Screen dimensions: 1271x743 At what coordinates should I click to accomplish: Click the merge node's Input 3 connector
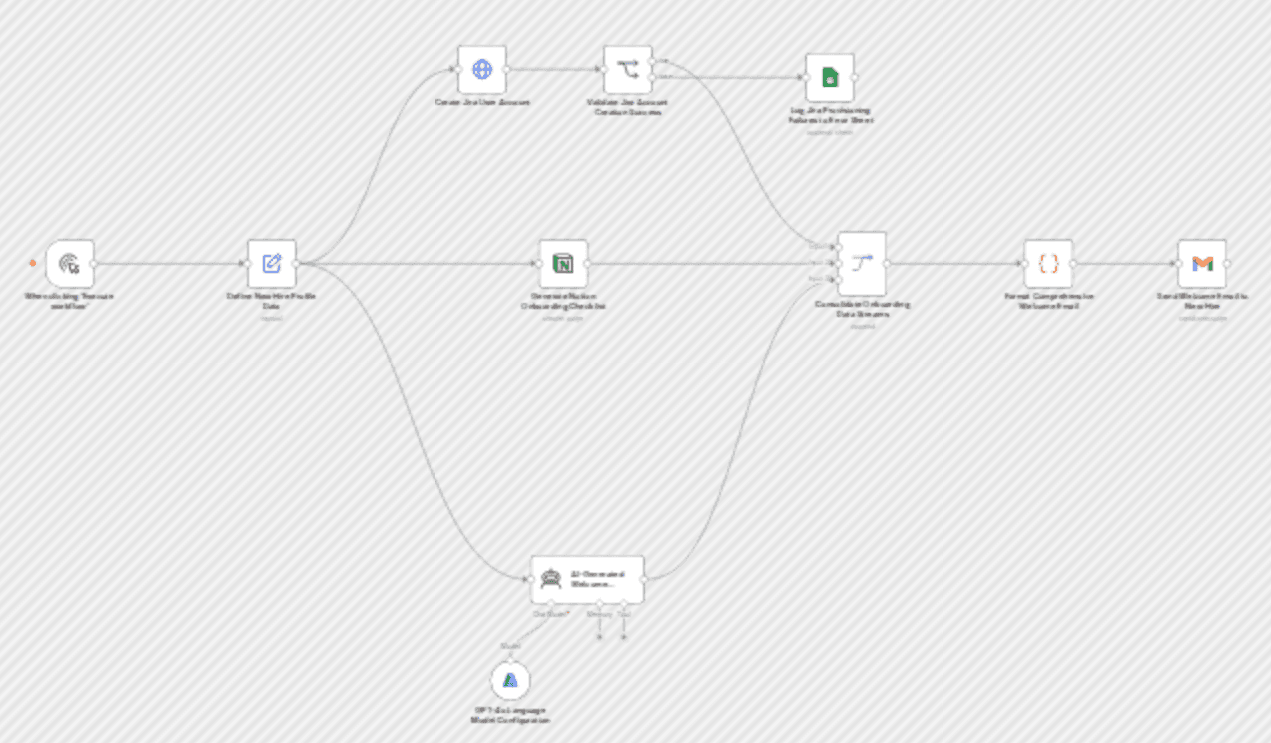point(837,280)
